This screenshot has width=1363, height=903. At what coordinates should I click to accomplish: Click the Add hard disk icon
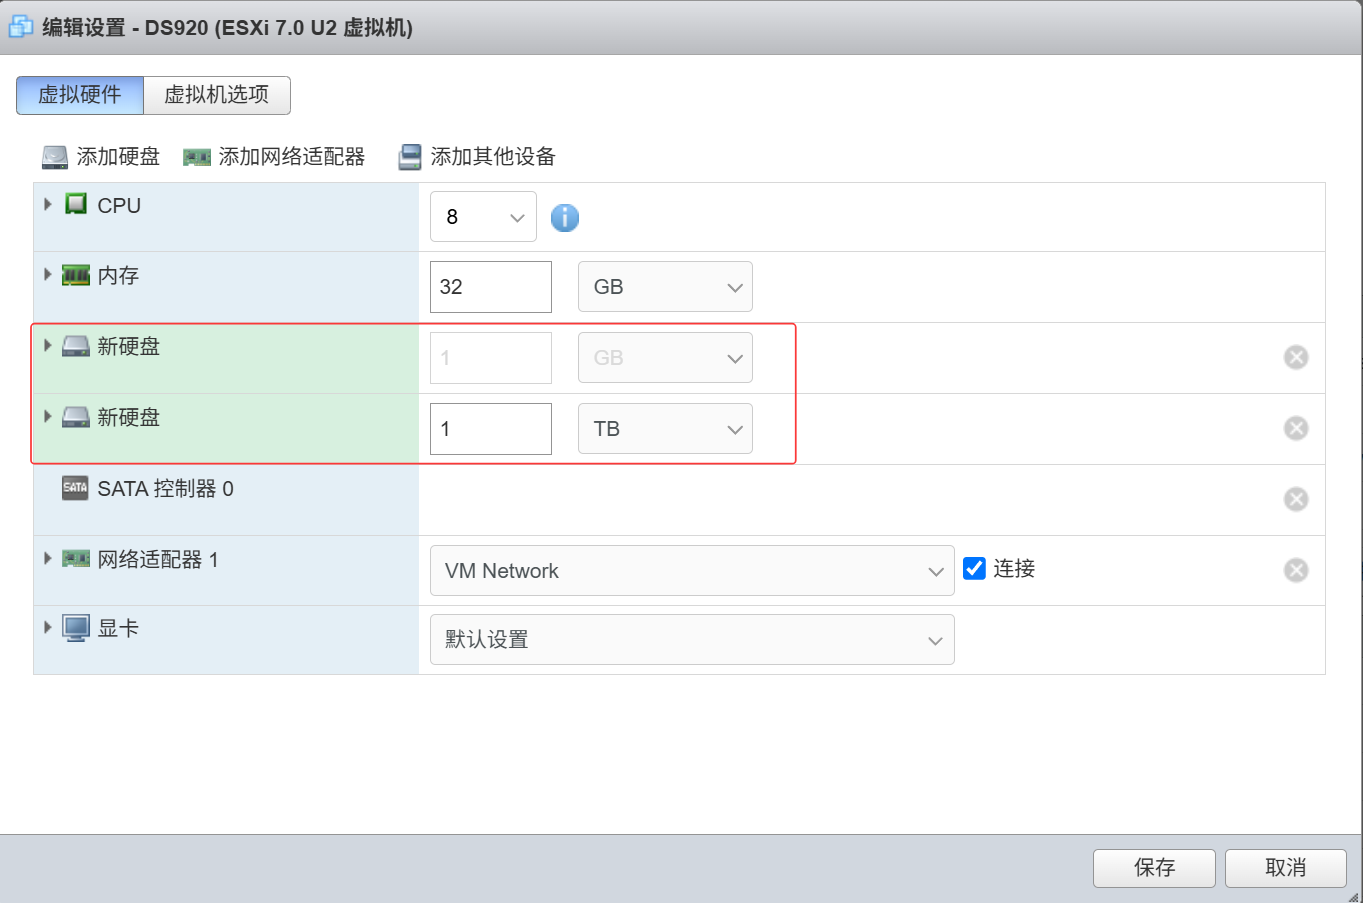[x=55, y=157]
